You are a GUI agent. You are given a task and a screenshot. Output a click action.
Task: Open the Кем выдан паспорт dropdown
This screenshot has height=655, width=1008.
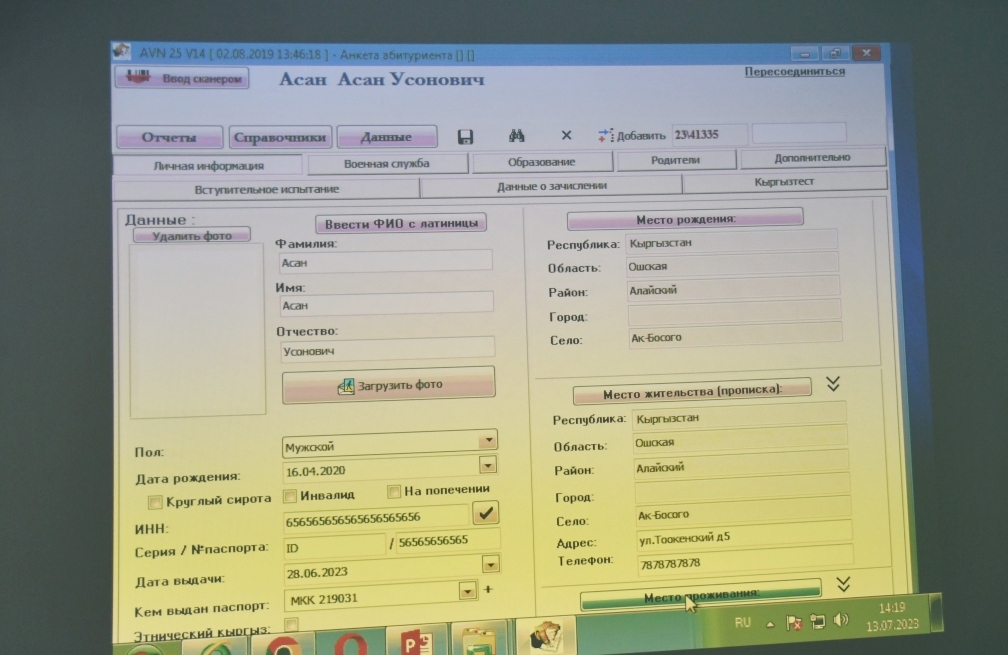click(467, 590)
